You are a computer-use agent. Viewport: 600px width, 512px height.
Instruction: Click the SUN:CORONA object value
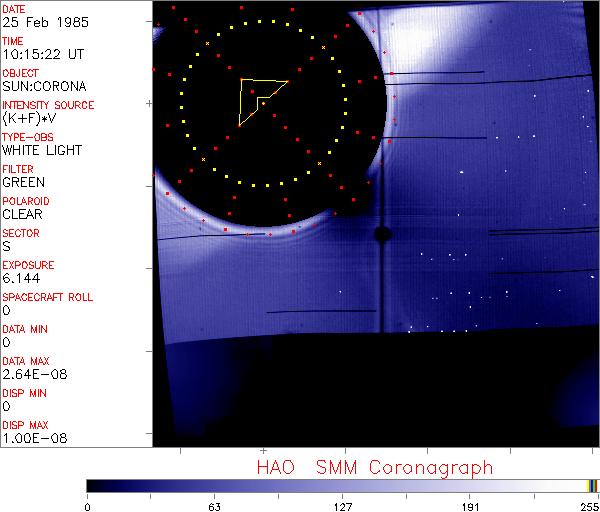point(41,86)
